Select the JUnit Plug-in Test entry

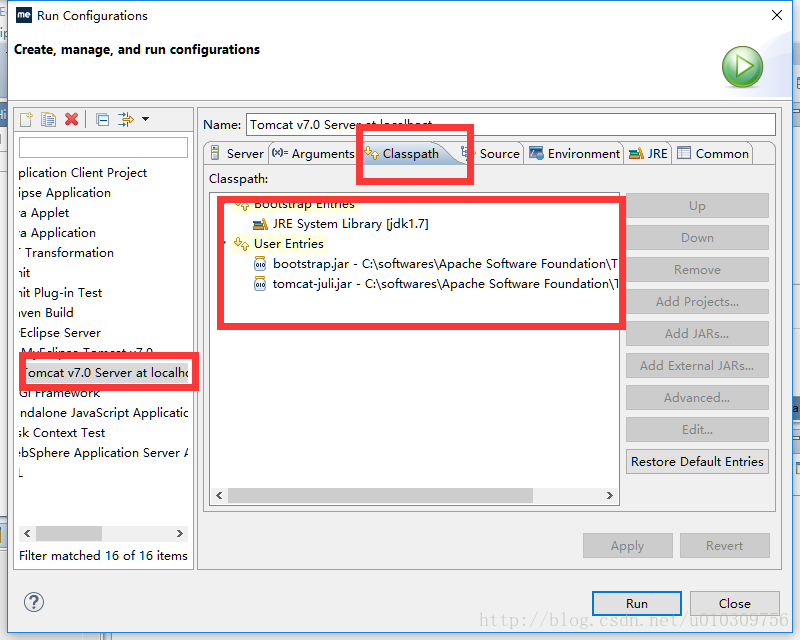point(61,292)
